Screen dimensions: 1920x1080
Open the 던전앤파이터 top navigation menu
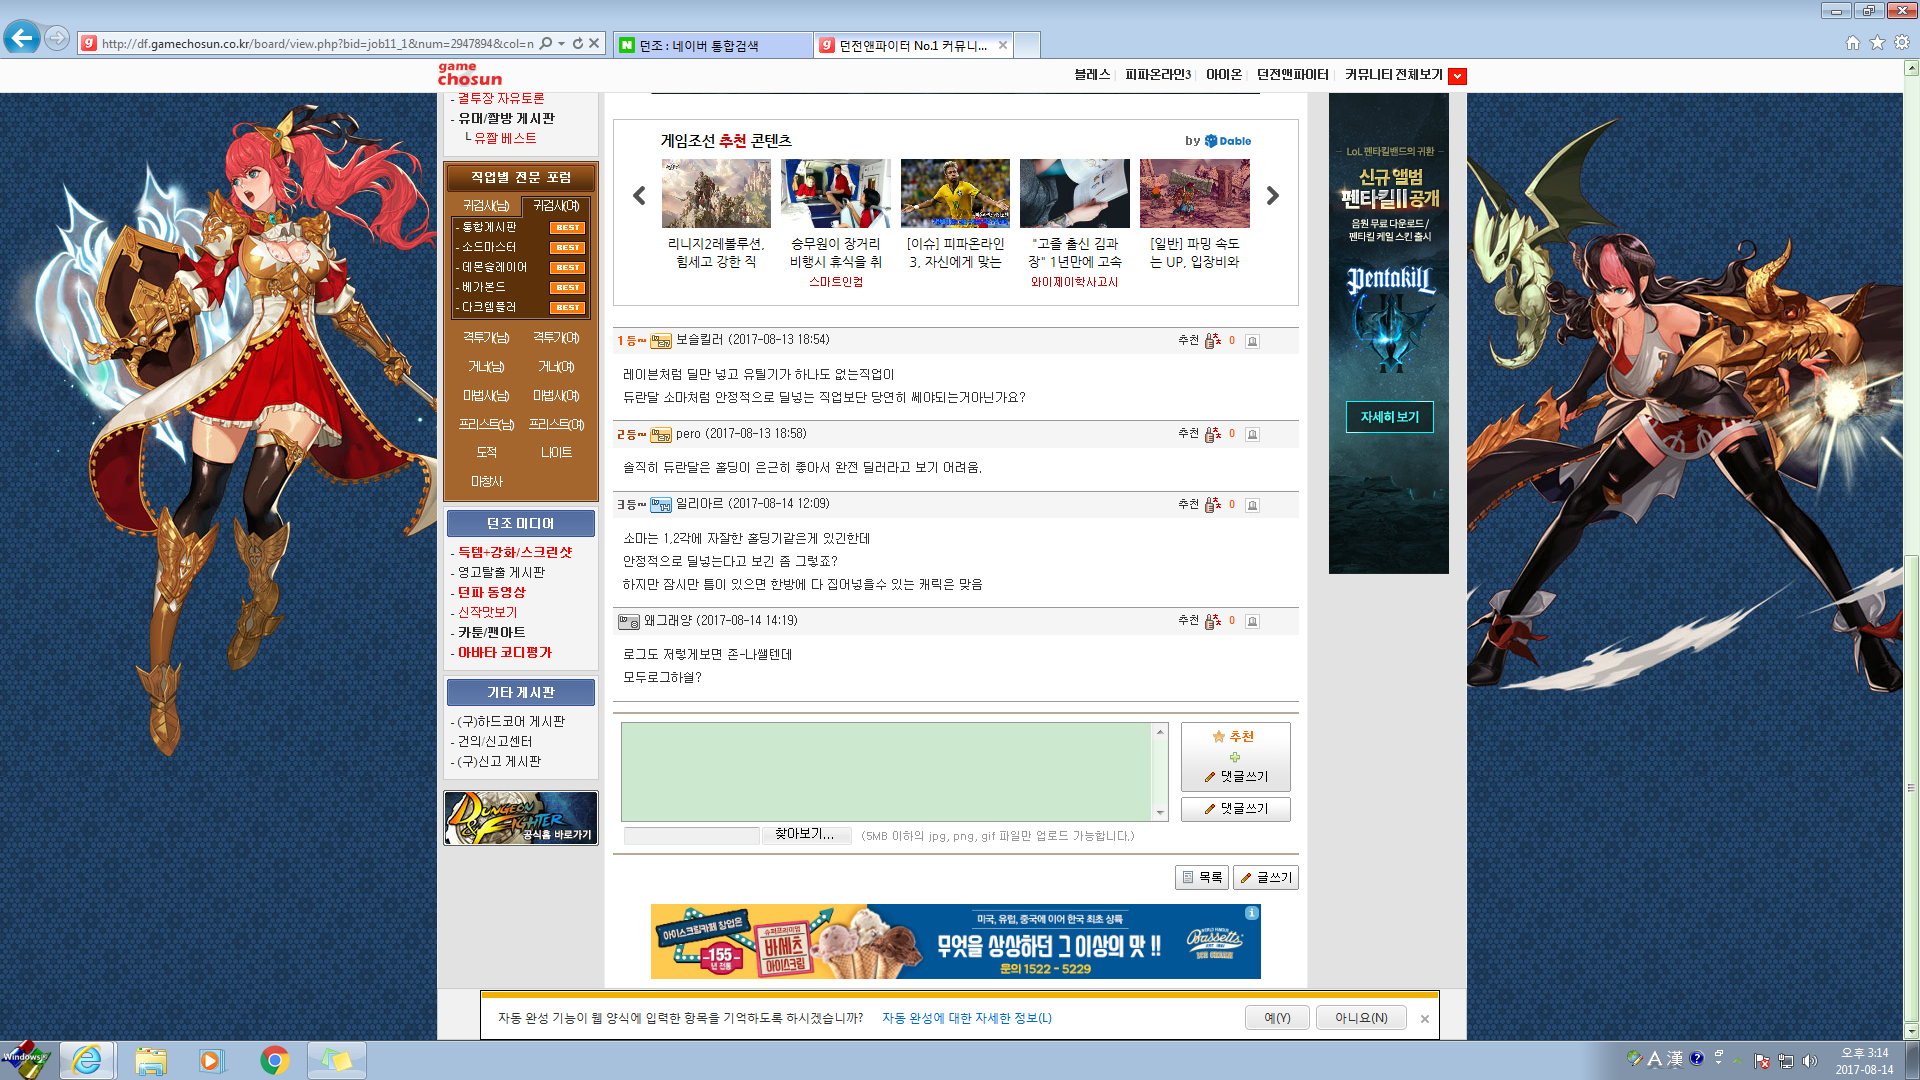click(x=1292, y=75)
